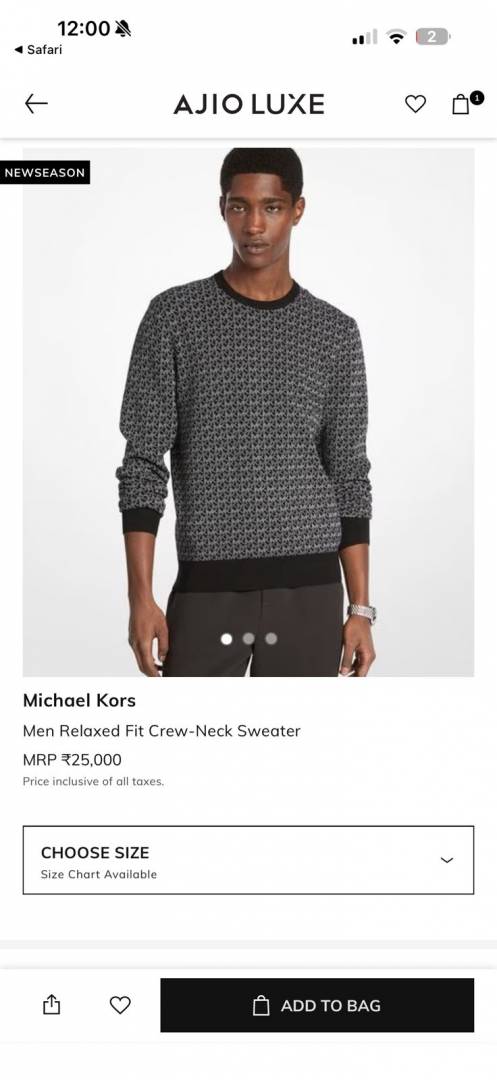Select the second image carousel dot

[248, 638]
